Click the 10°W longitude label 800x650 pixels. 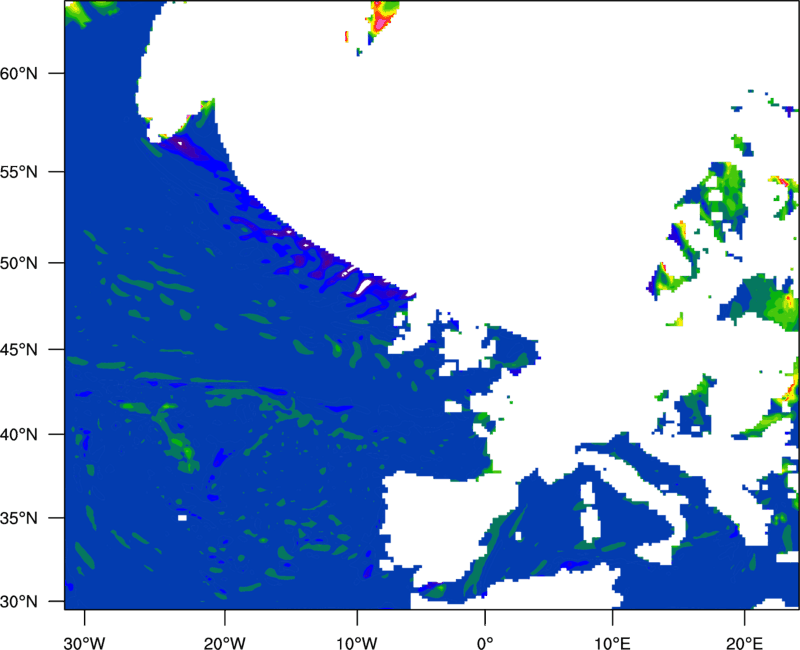point(357,643)
